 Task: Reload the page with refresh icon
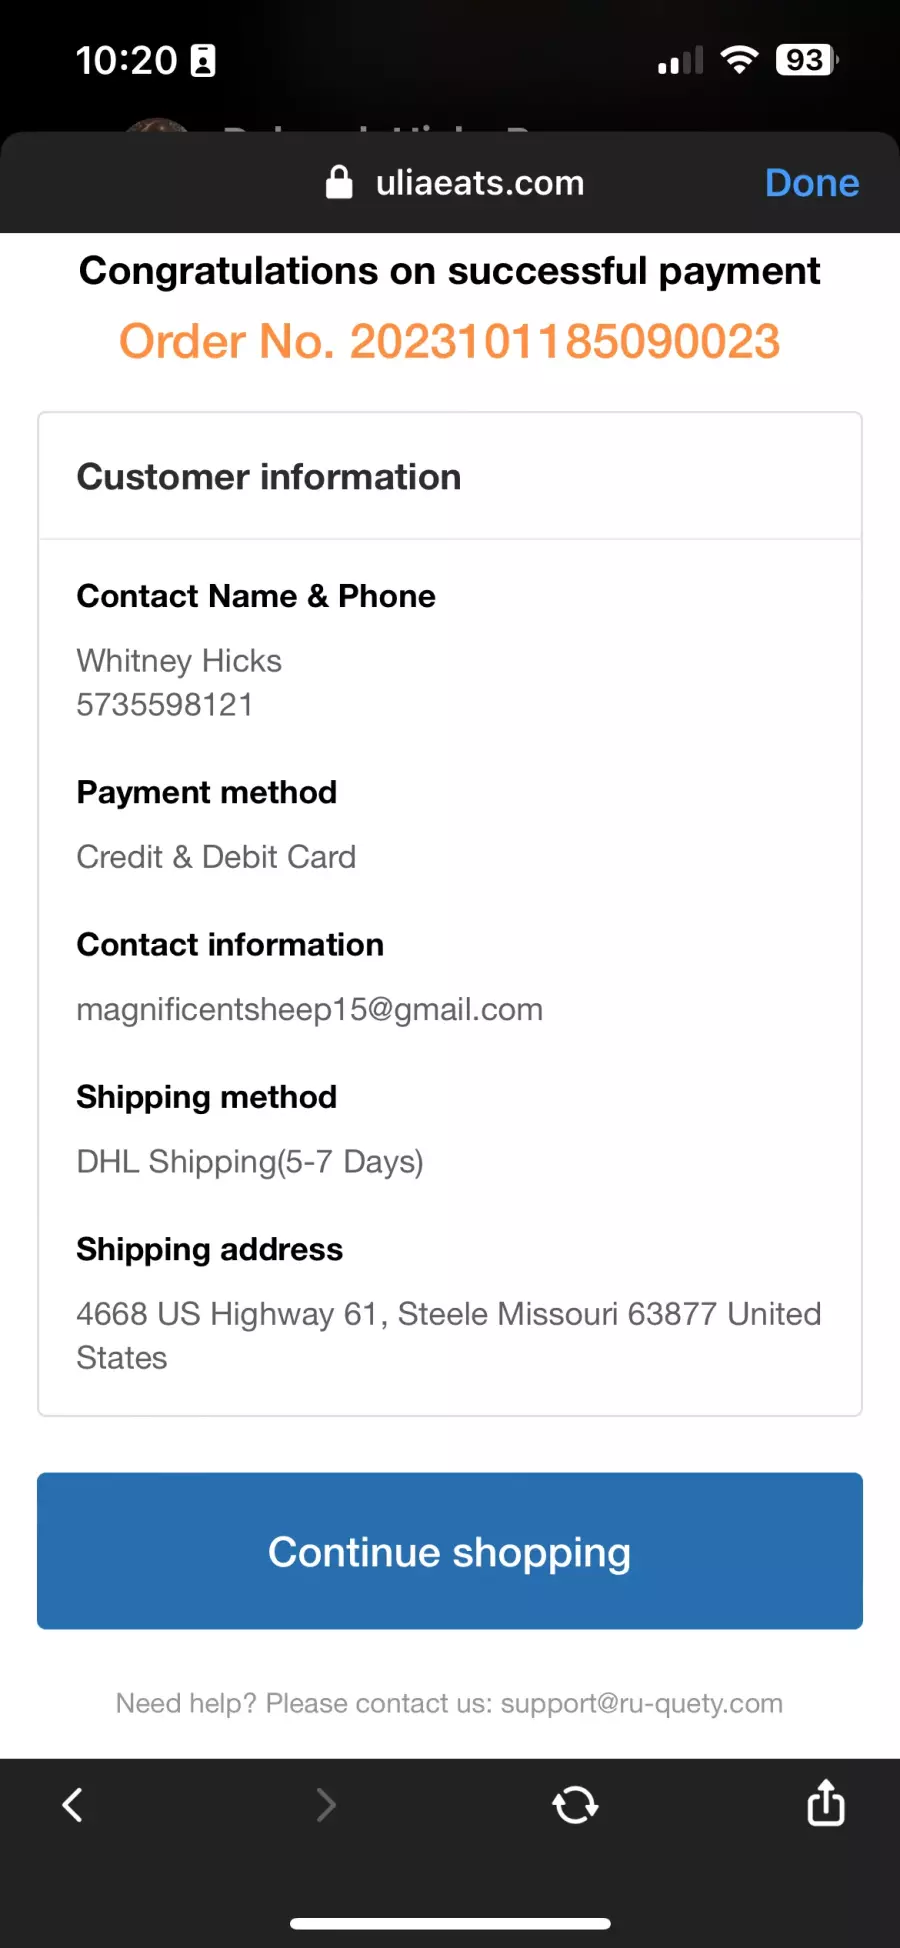click(575, 1805)
